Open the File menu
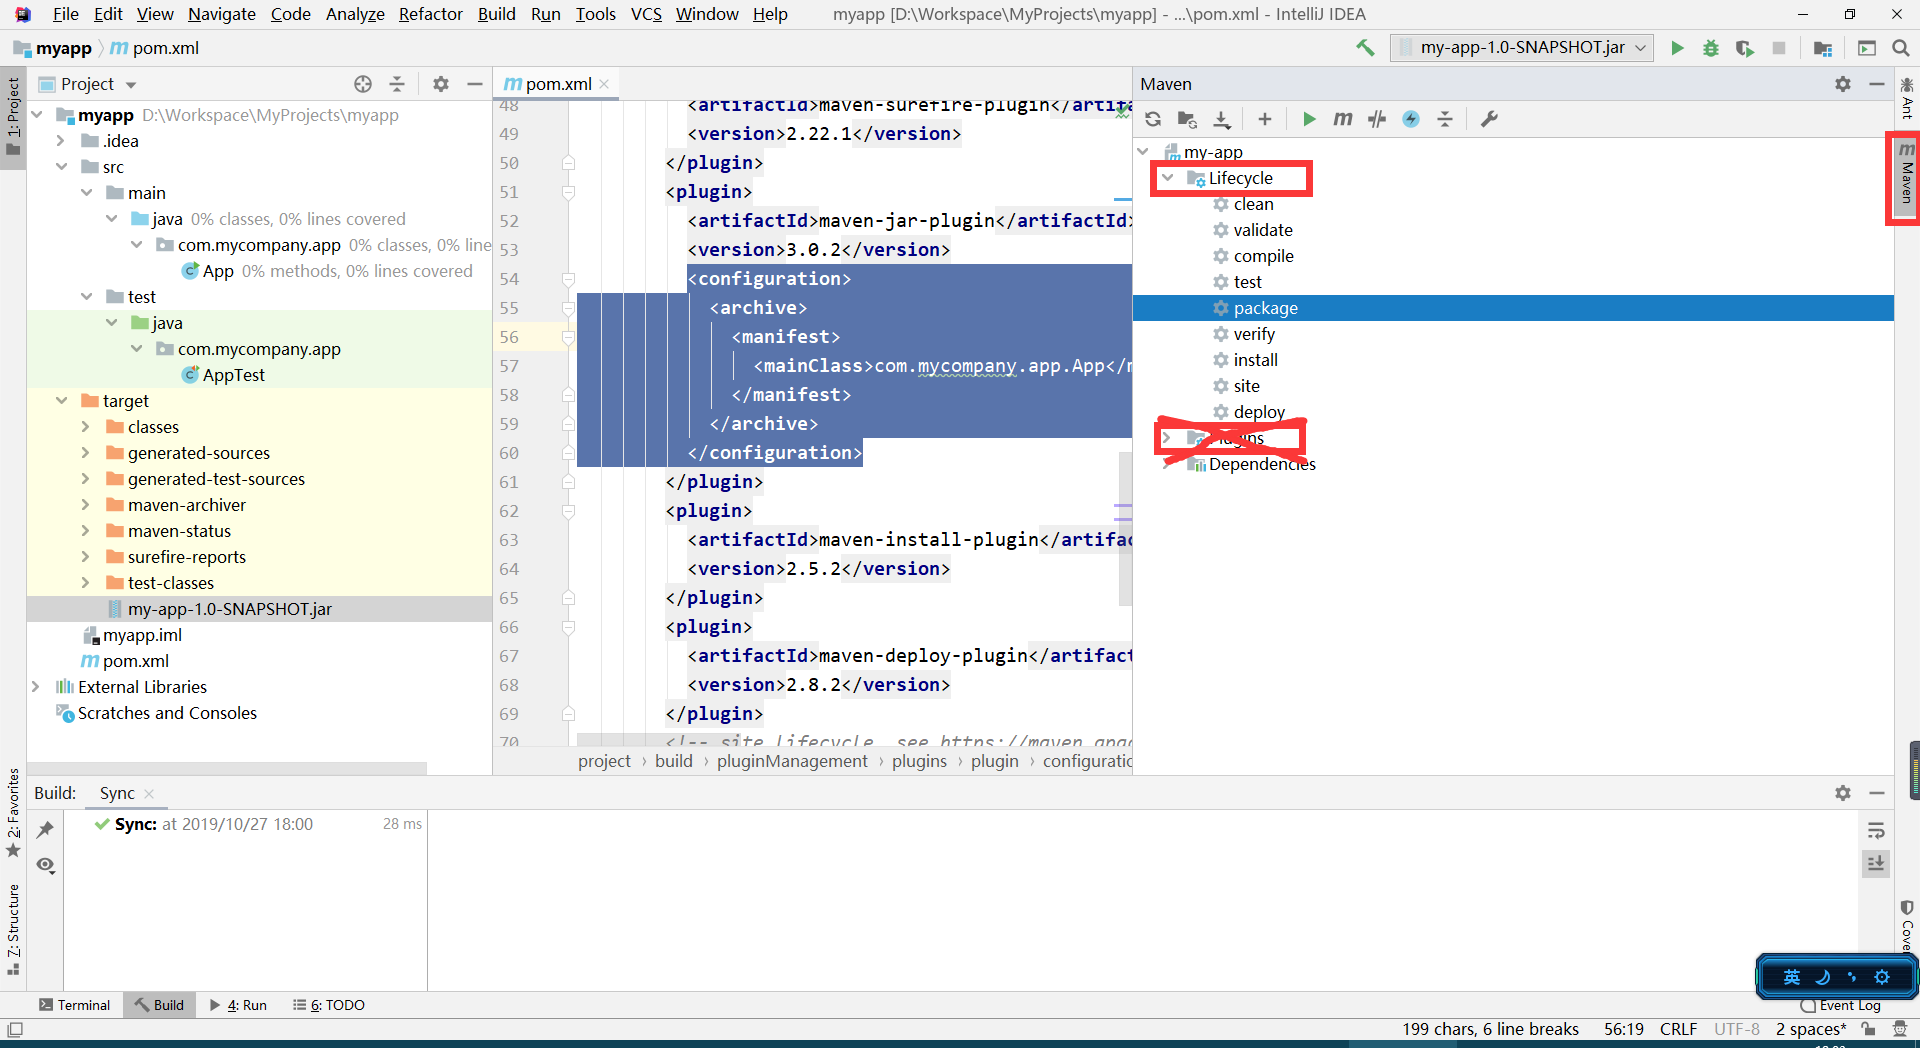 pyautogui.click(x=66, y=14)
